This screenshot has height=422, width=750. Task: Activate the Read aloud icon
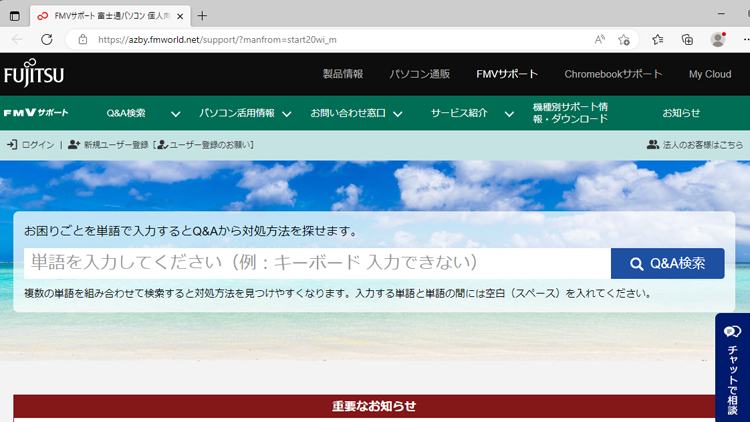[x=599, y=40]
